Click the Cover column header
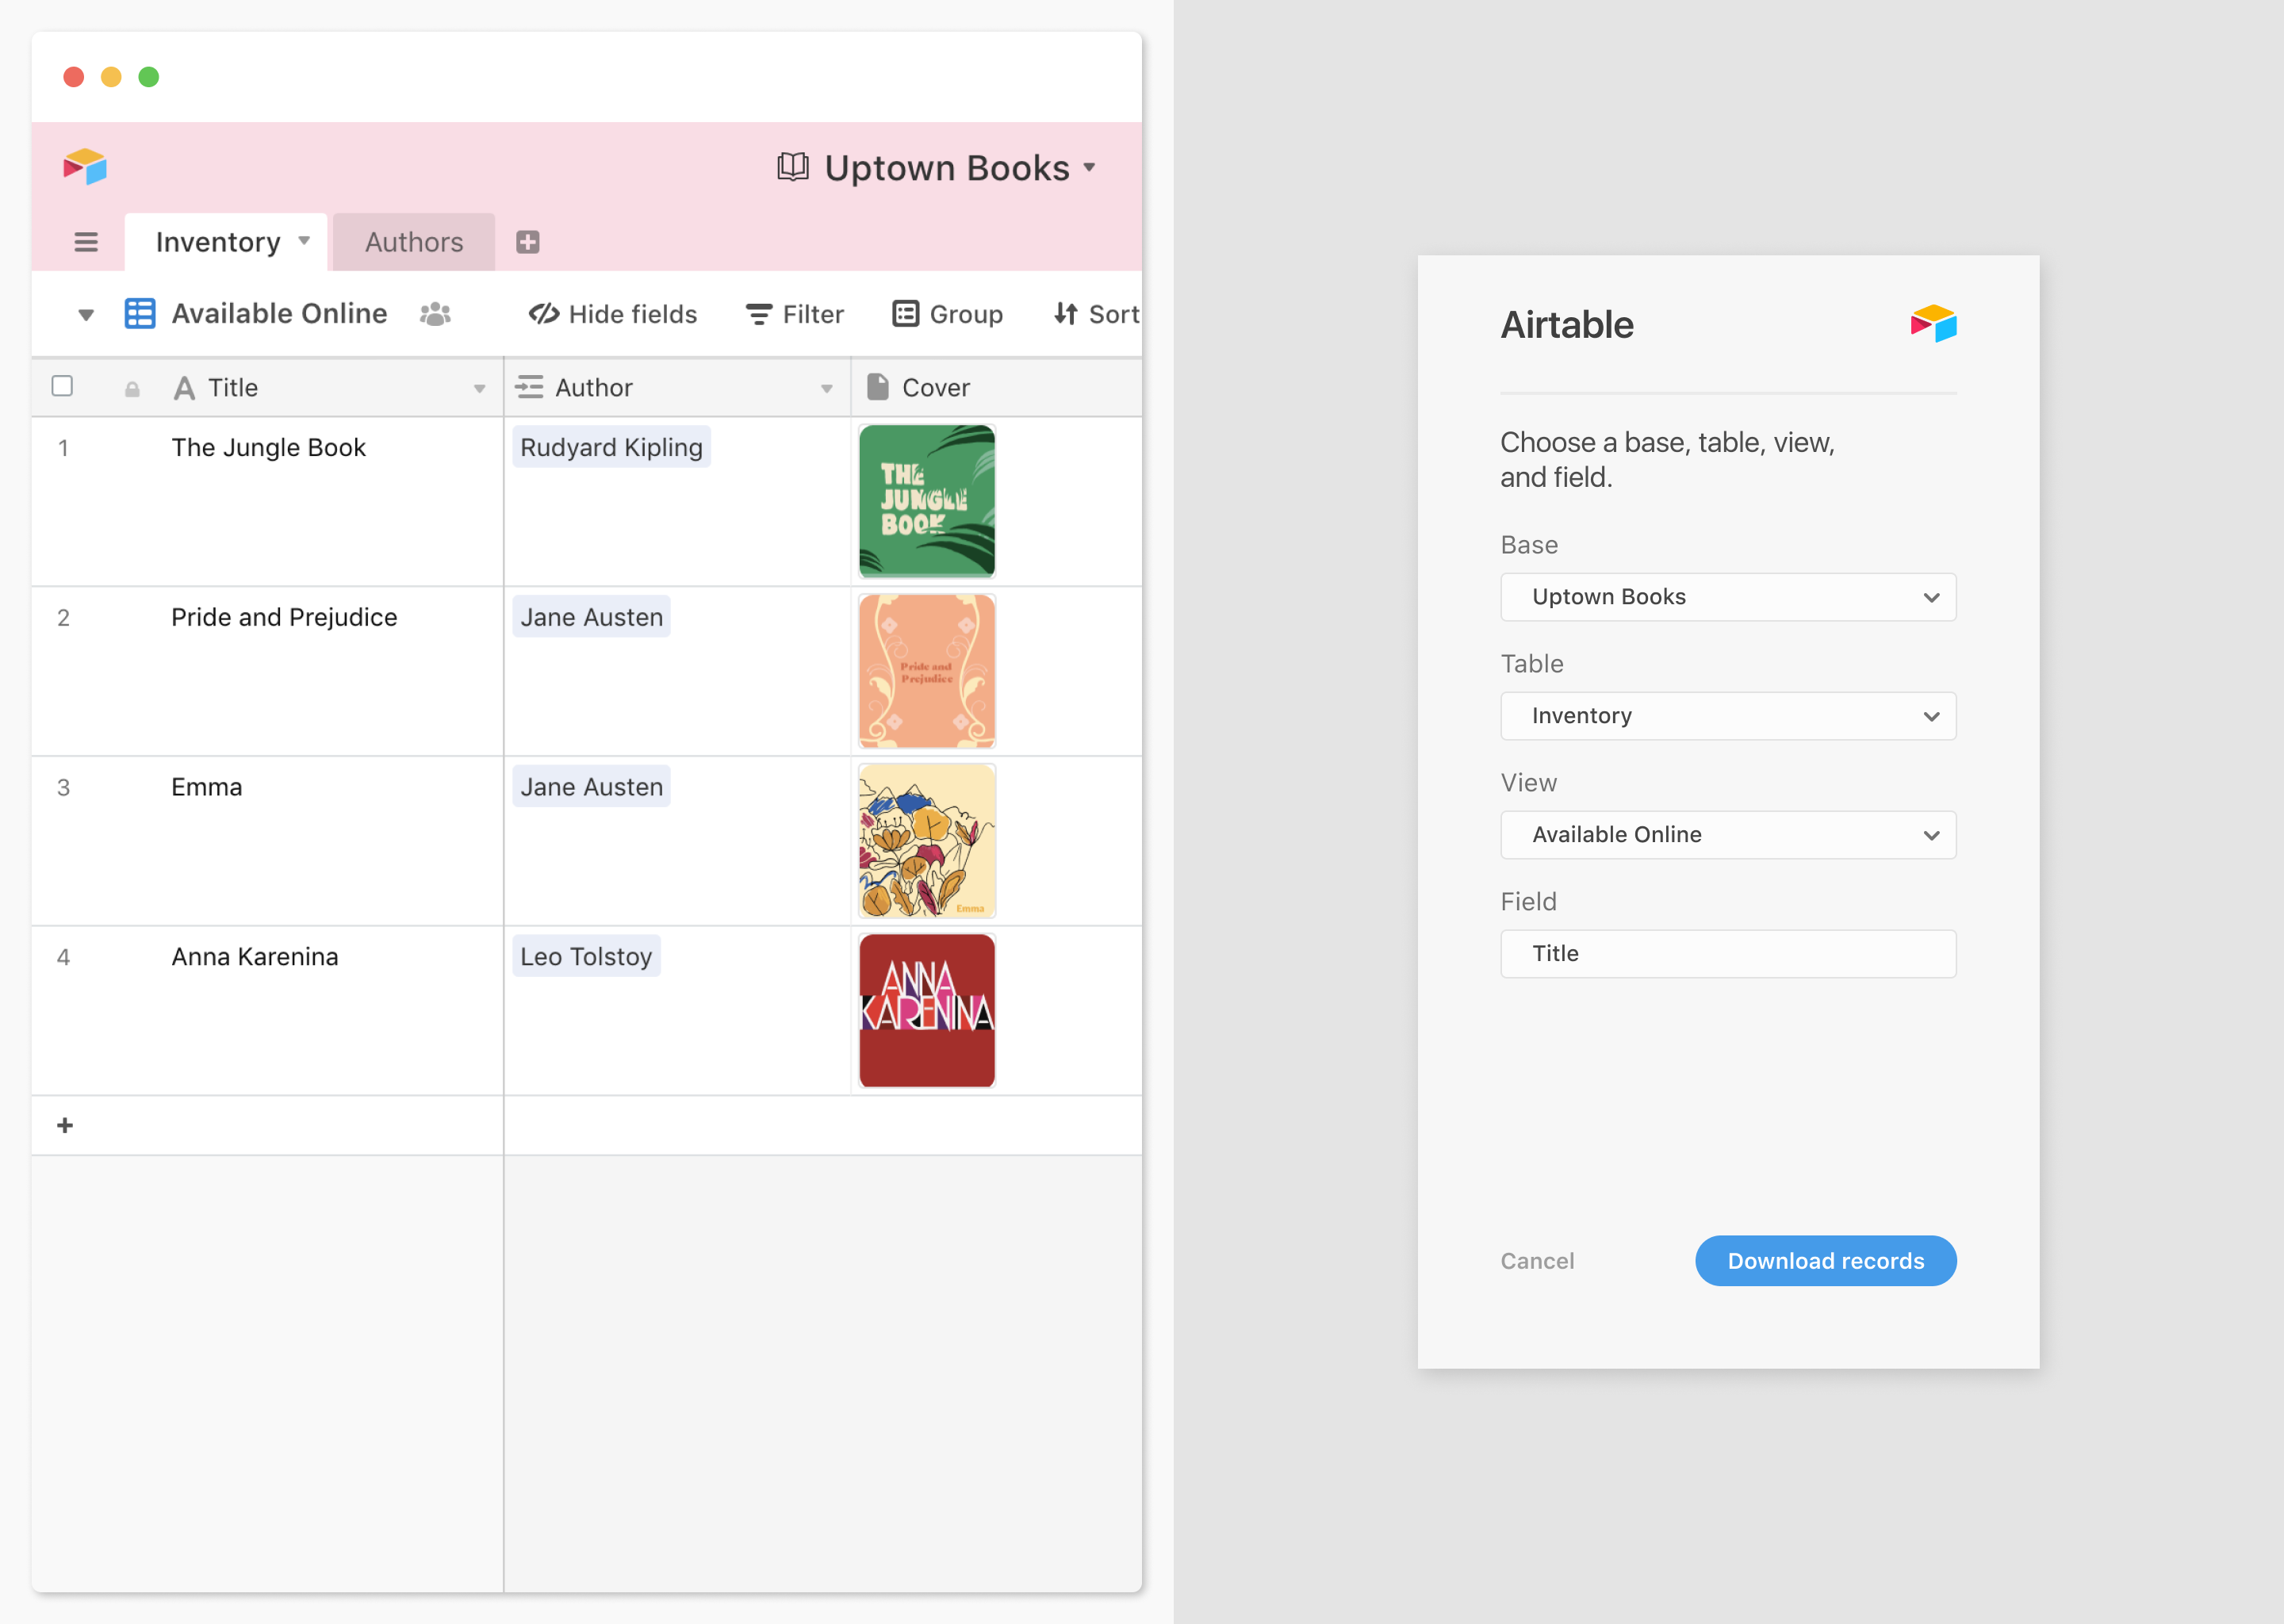This screenshot has height=1624, width=2284. click(x=996, y=387)
